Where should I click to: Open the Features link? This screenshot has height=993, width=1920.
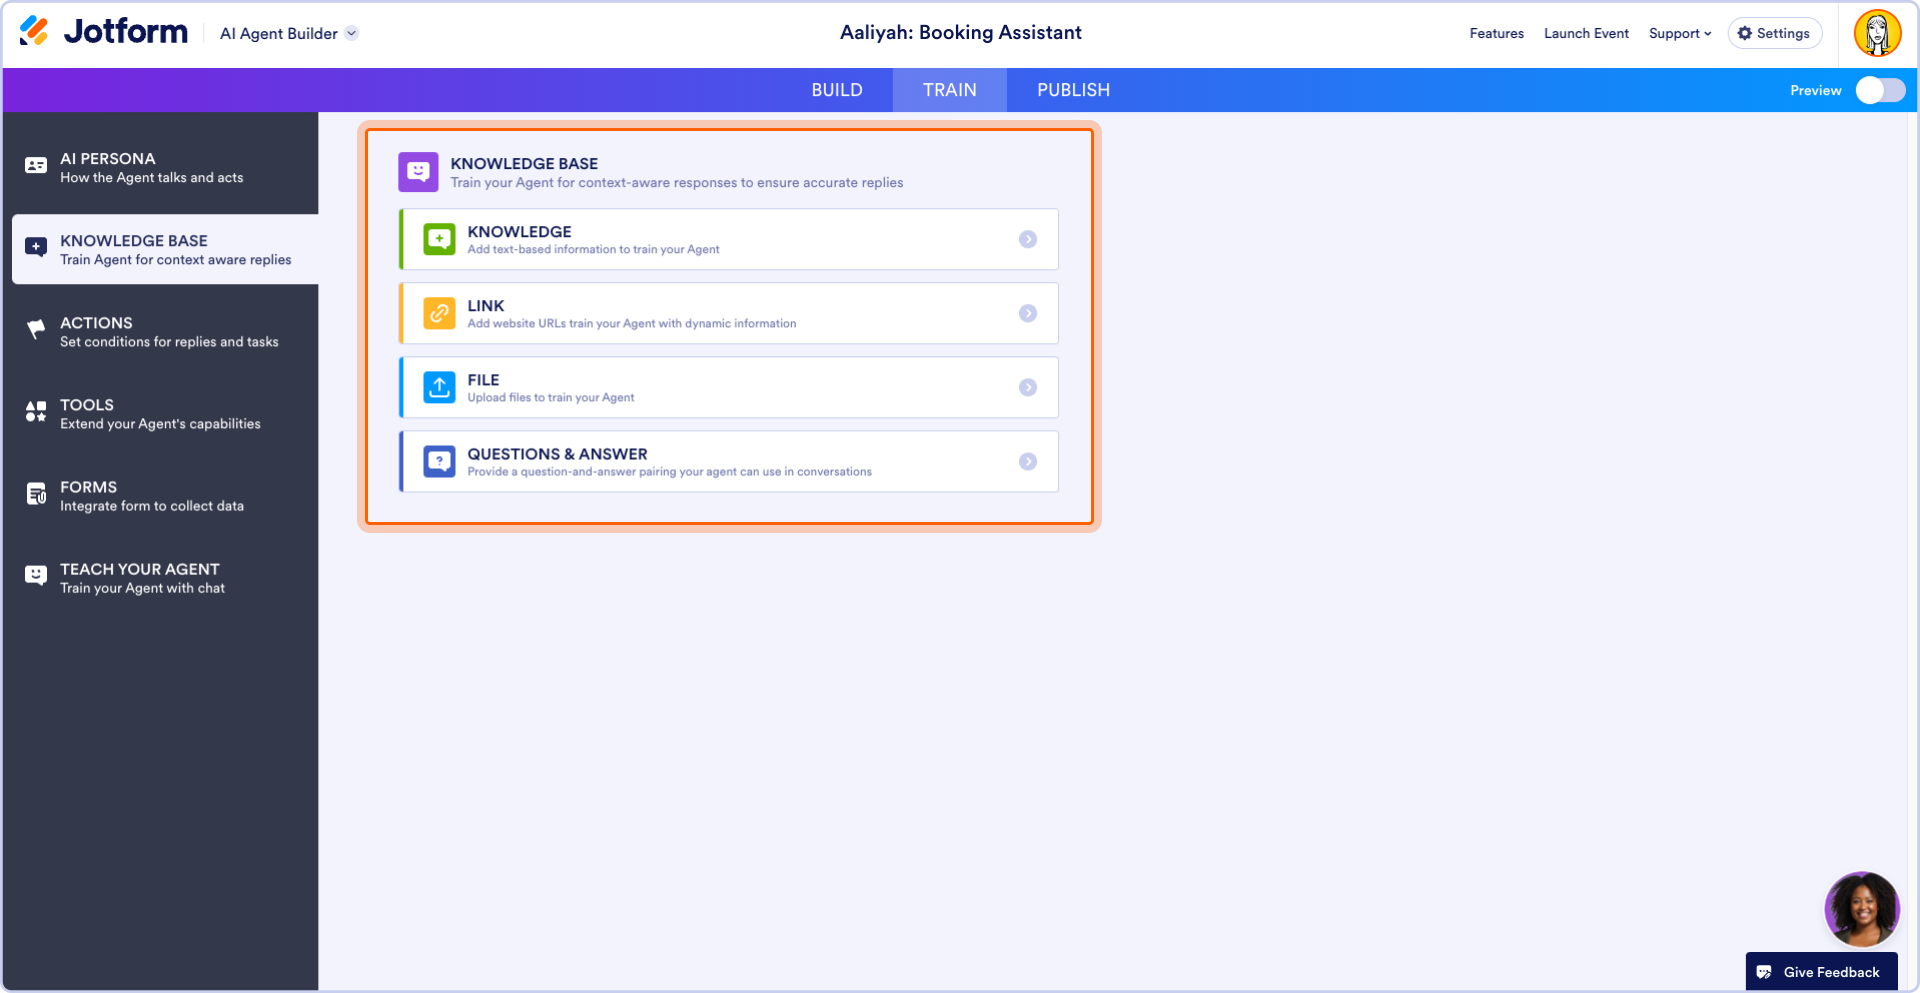click(x=1496, y=33)
